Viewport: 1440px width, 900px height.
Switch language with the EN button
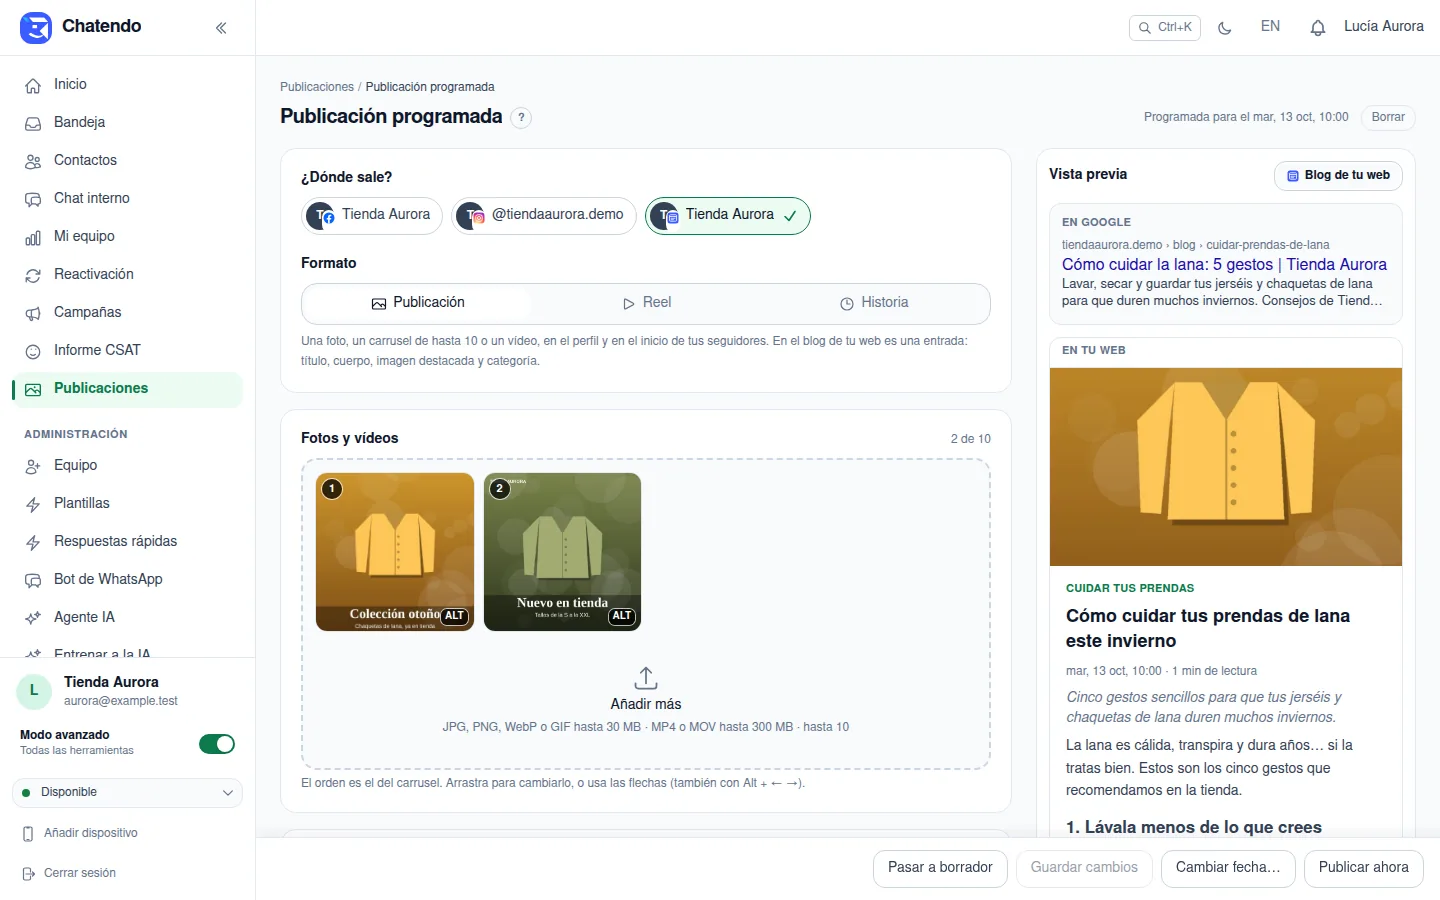1270,27
